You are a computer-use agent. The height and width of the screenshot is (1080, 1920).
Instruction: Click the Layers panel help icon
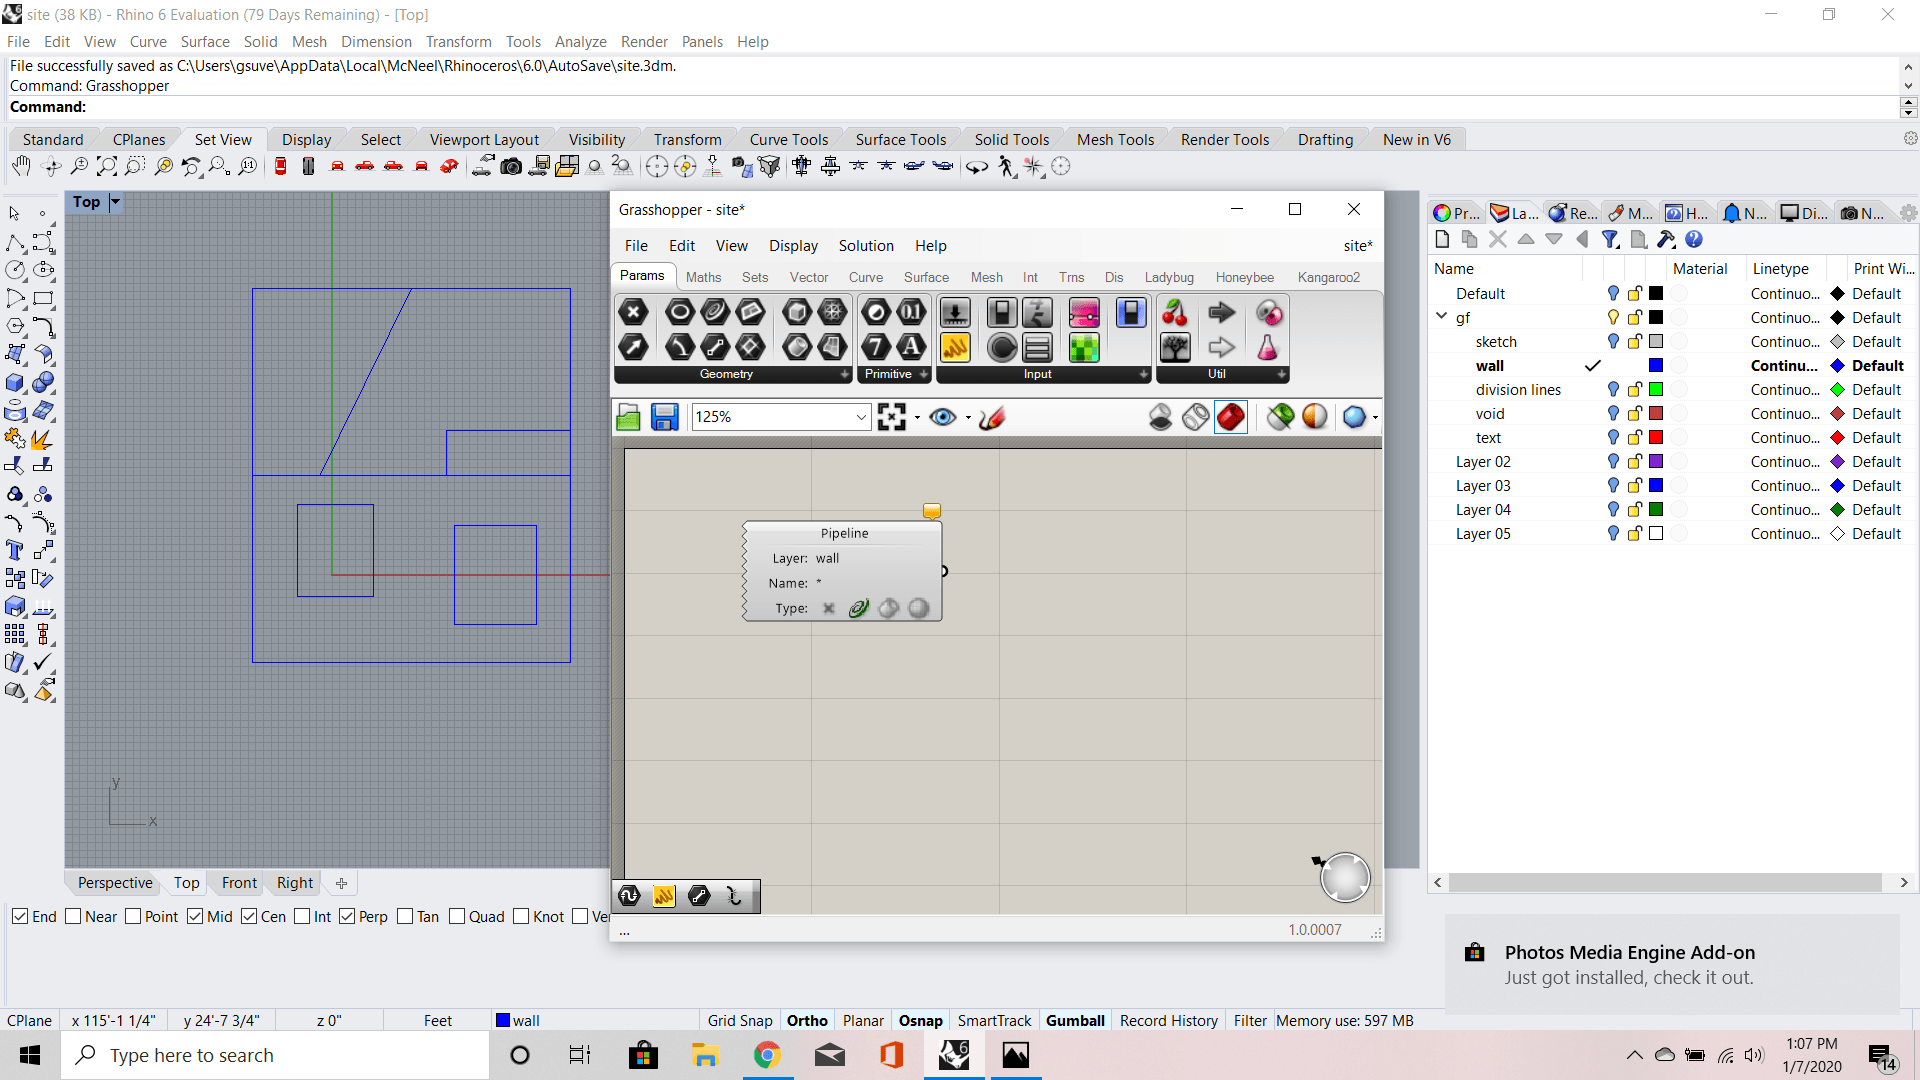tap(1694, 239)
